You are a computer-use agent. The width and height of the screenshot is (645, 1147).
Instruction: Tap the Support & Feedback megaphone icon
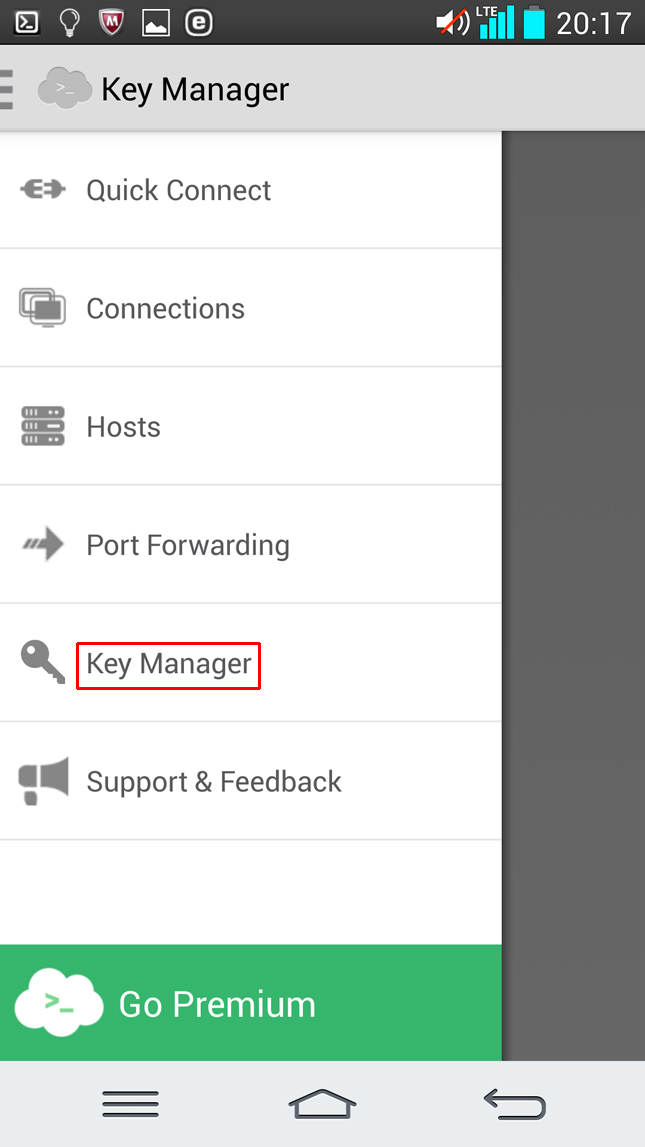(x=43, y=781)
